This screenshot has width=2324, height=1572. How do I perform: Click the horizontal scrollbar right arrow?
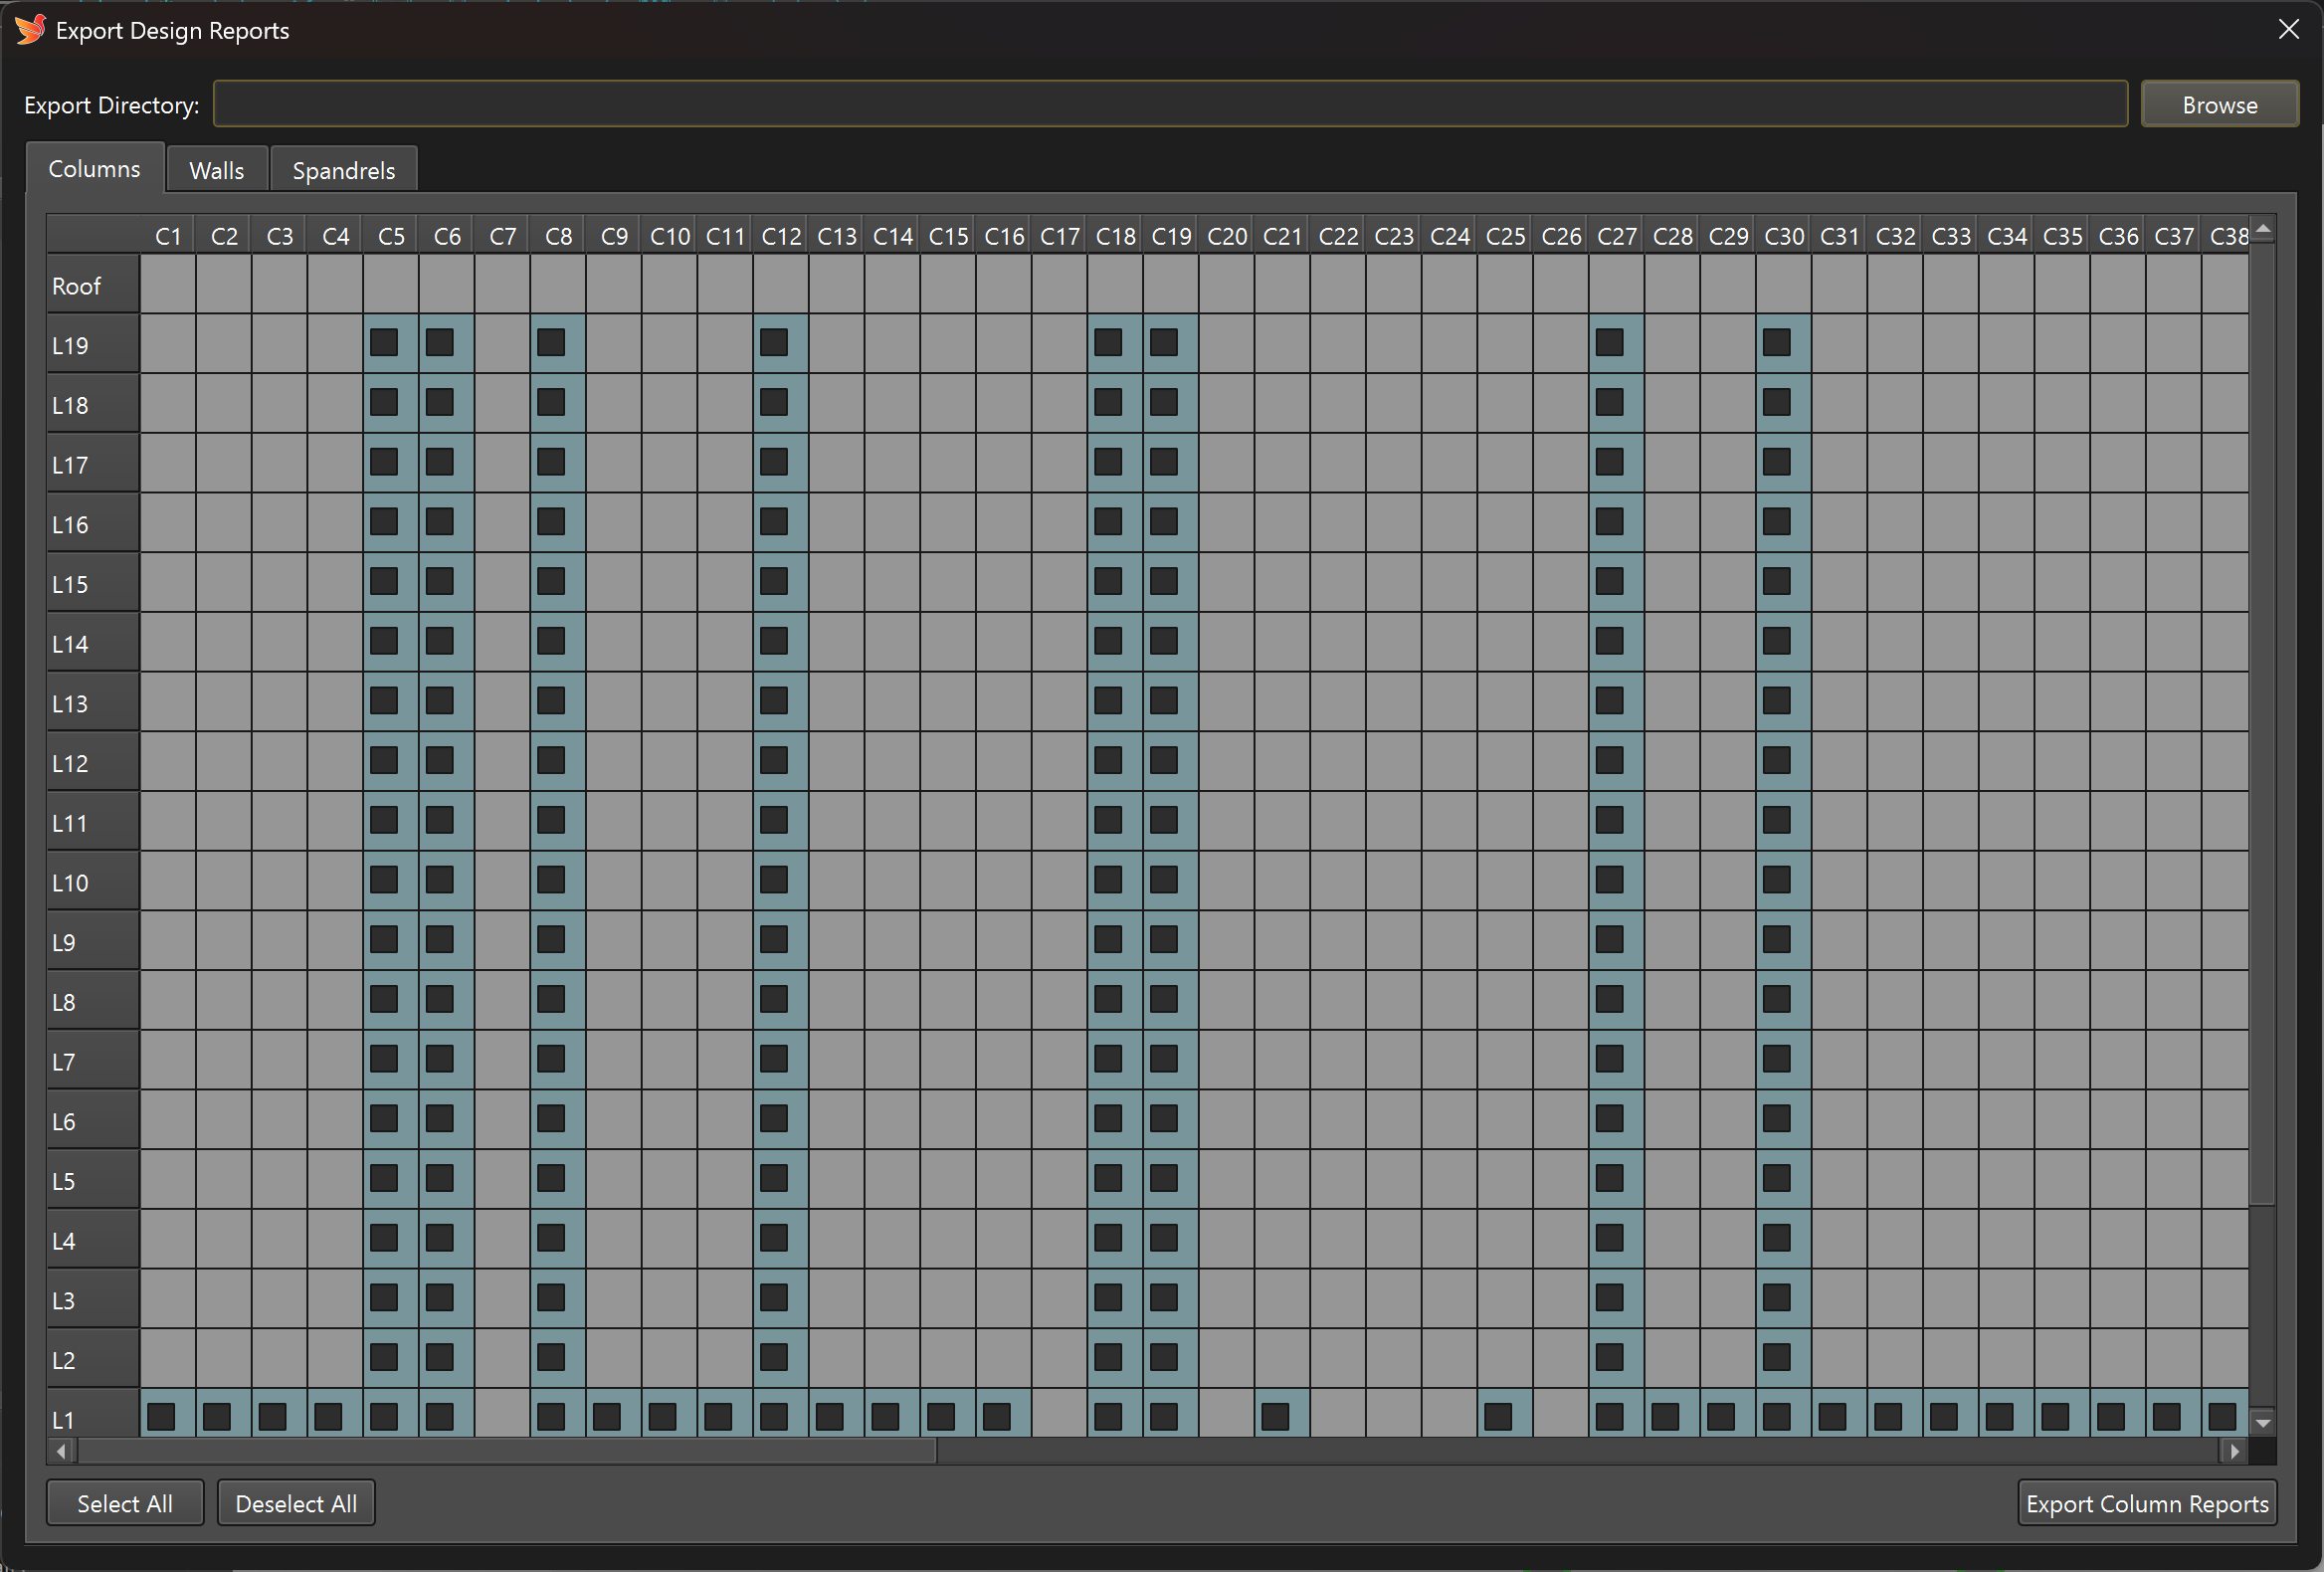(2234, 1450)
